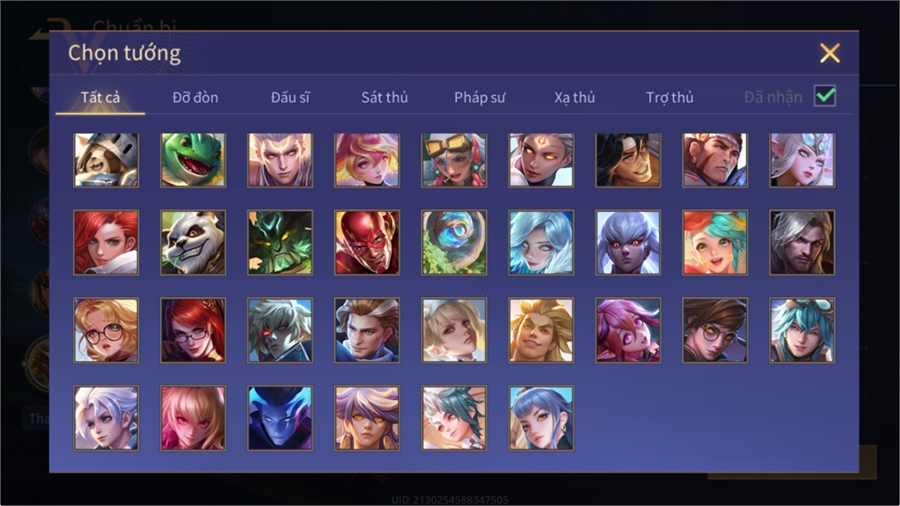The width and height of the screenshot is (900, 506).
Task: Toggle the Đã nhận checkbox
Action: (x=825, y=96)
